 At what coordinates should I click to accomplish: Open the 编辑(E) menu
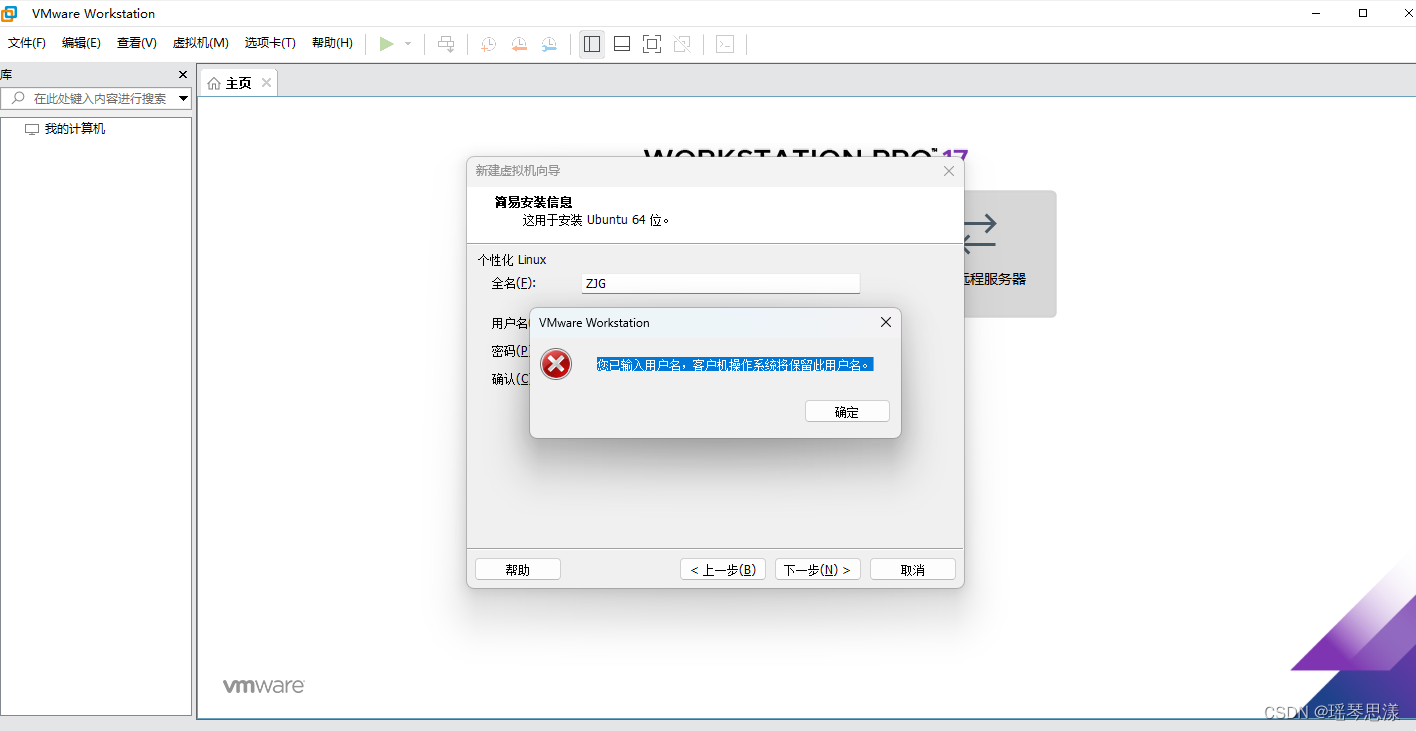point(81,43)
